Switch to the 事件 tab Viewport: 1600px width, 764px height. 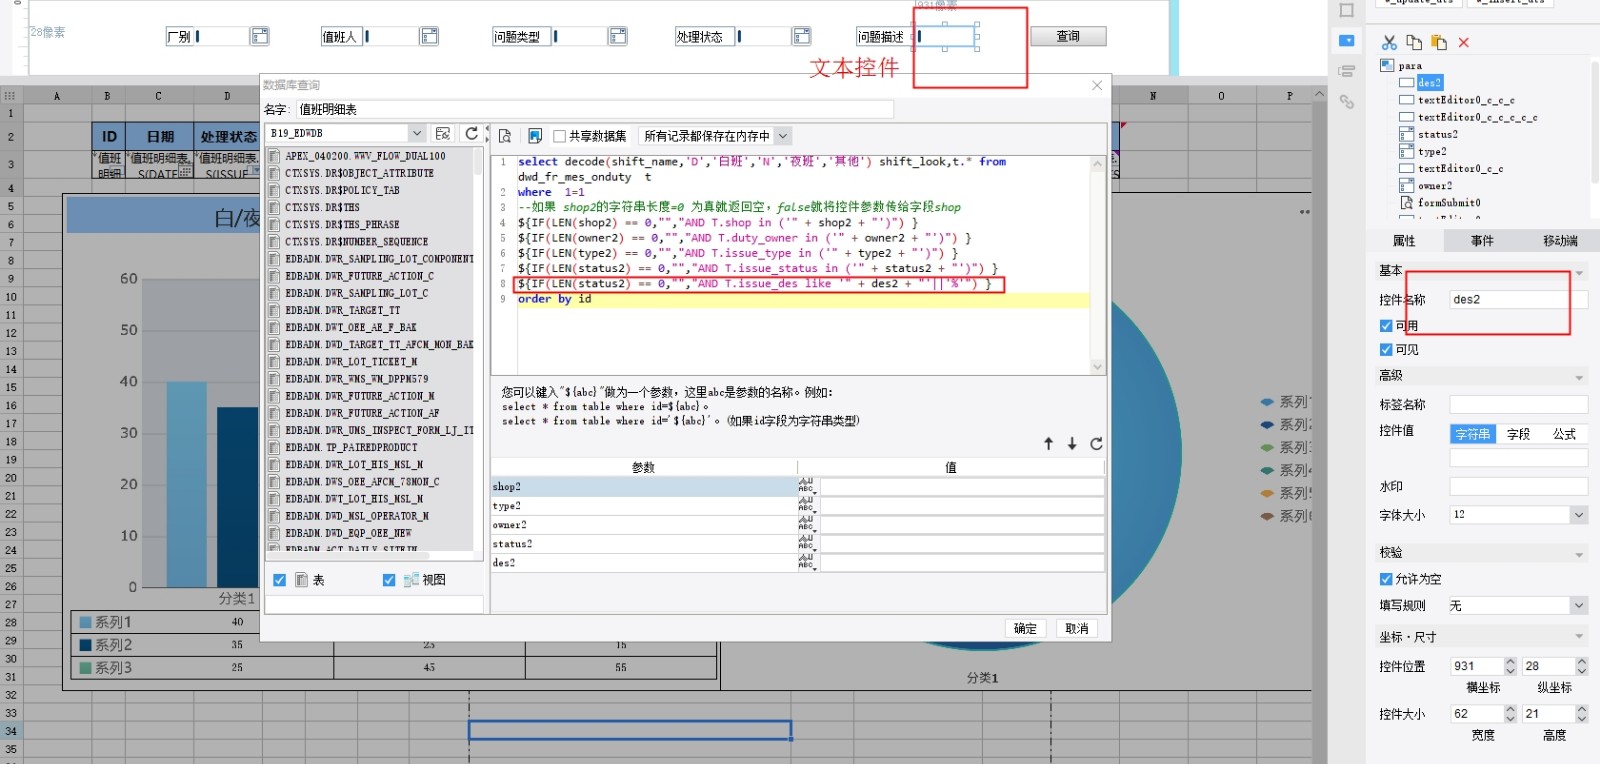click(x=1482, y=241)
